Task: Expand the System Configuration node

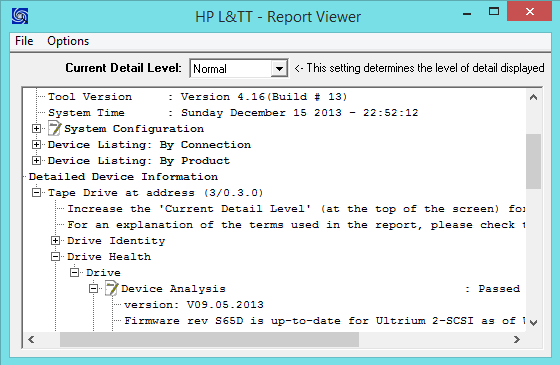Action: [36, 128]
